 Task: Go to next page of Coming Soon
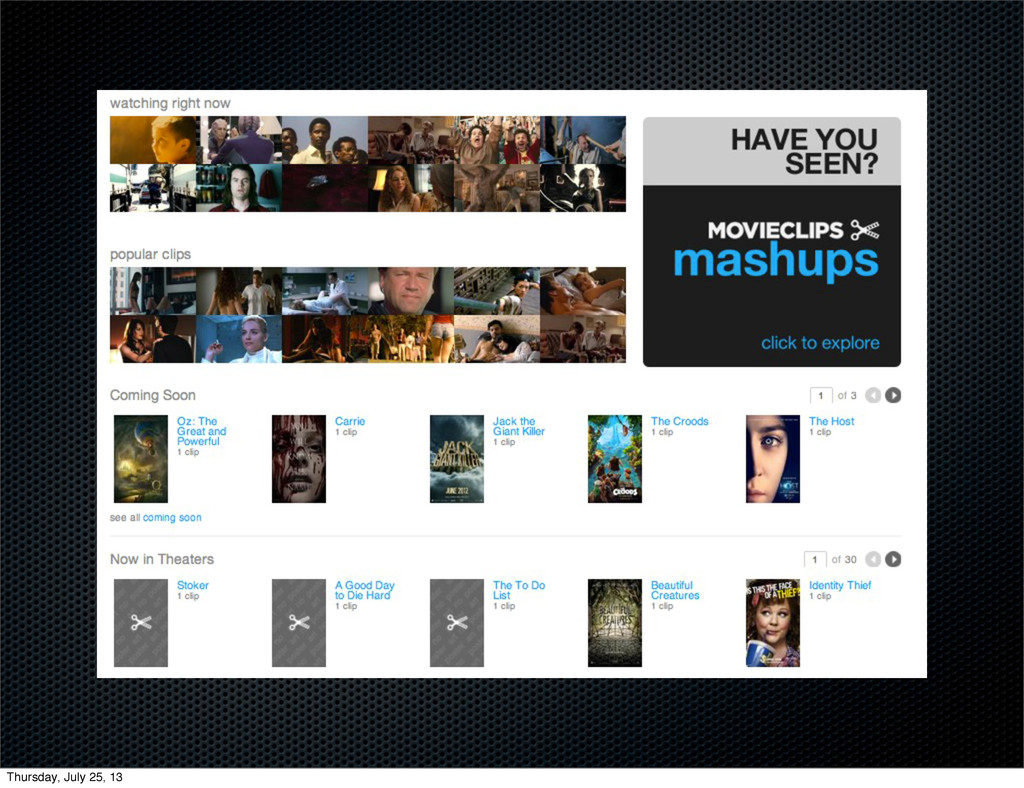coord(893,395)
